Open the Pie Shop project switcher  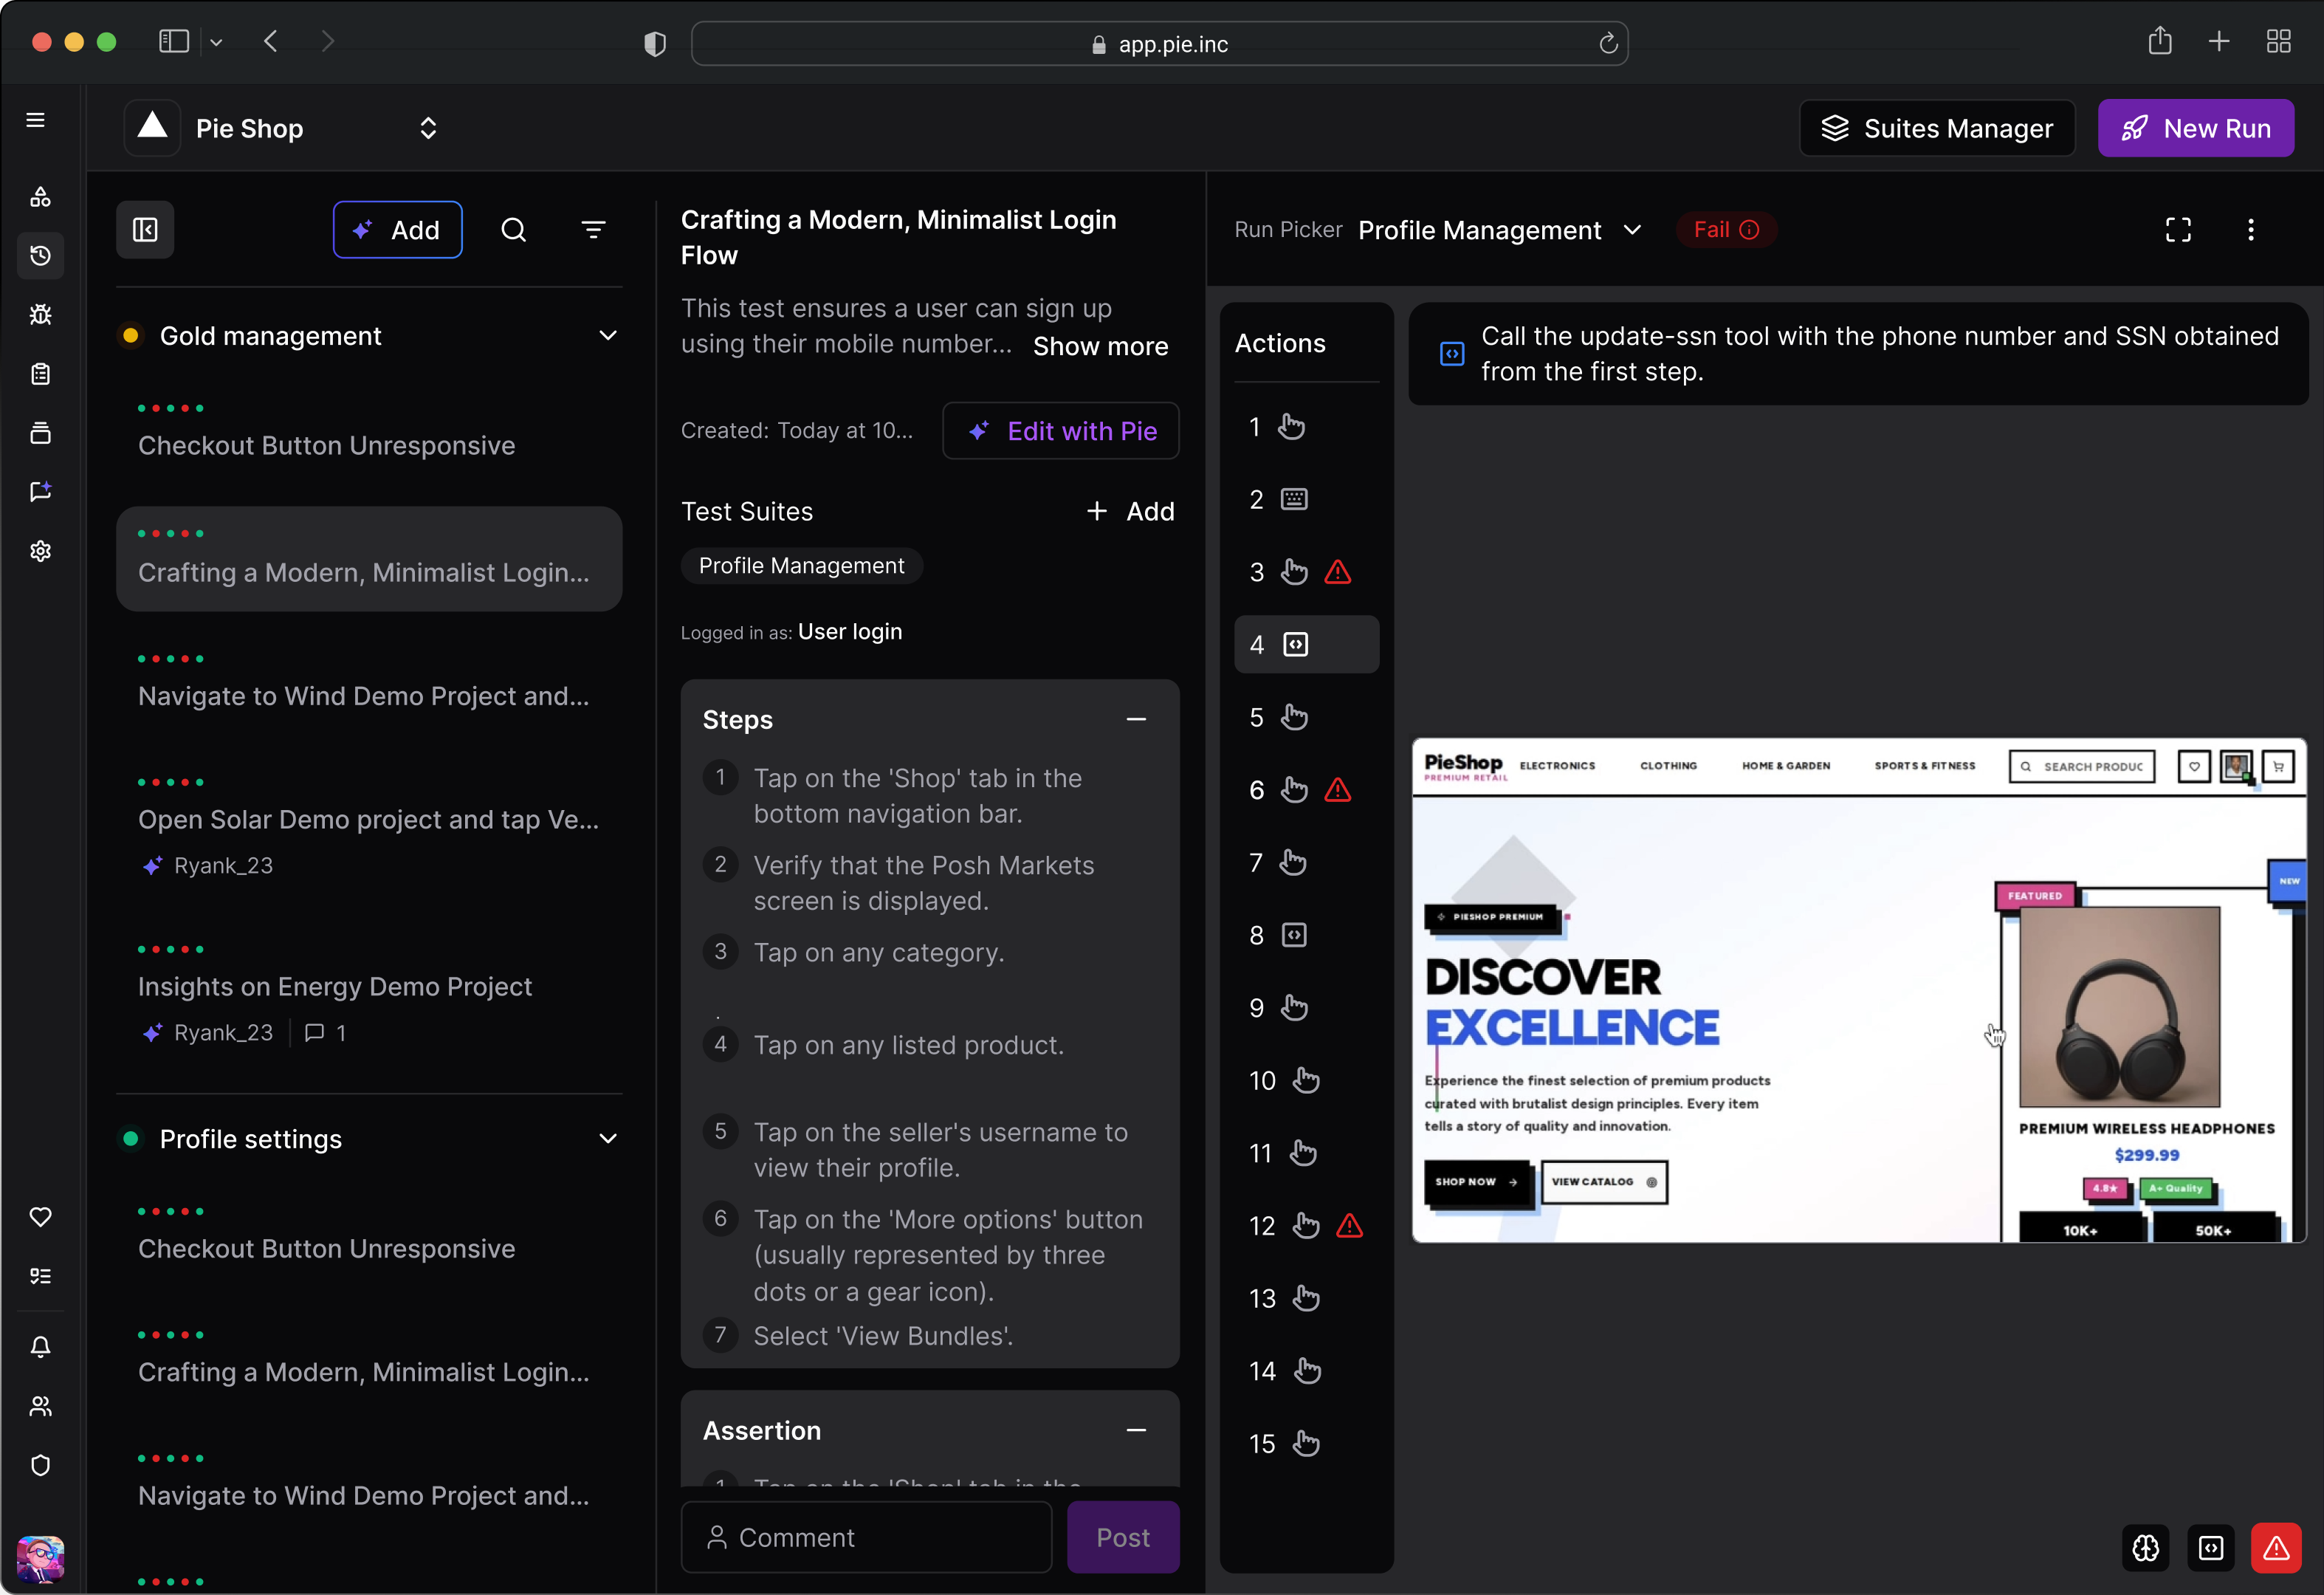pos(427,128)
